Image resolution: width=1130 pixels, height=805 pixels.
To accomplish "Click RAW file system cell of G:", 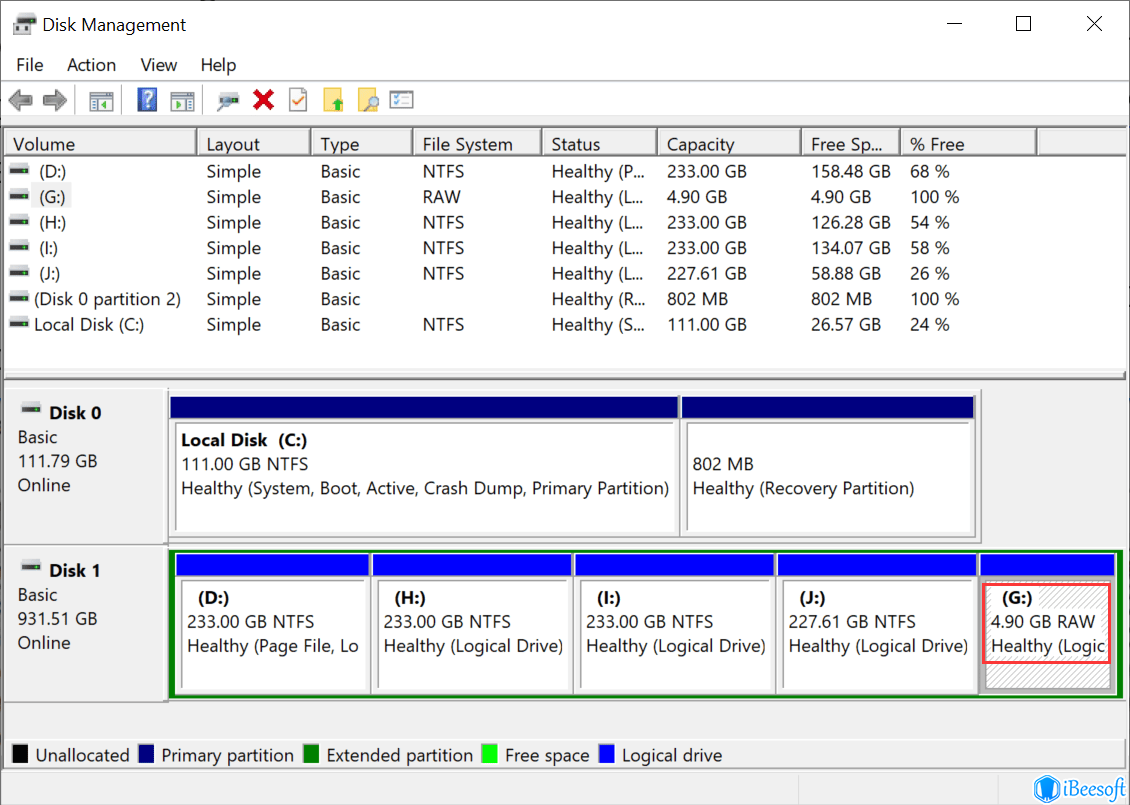I will pos(441,197).
